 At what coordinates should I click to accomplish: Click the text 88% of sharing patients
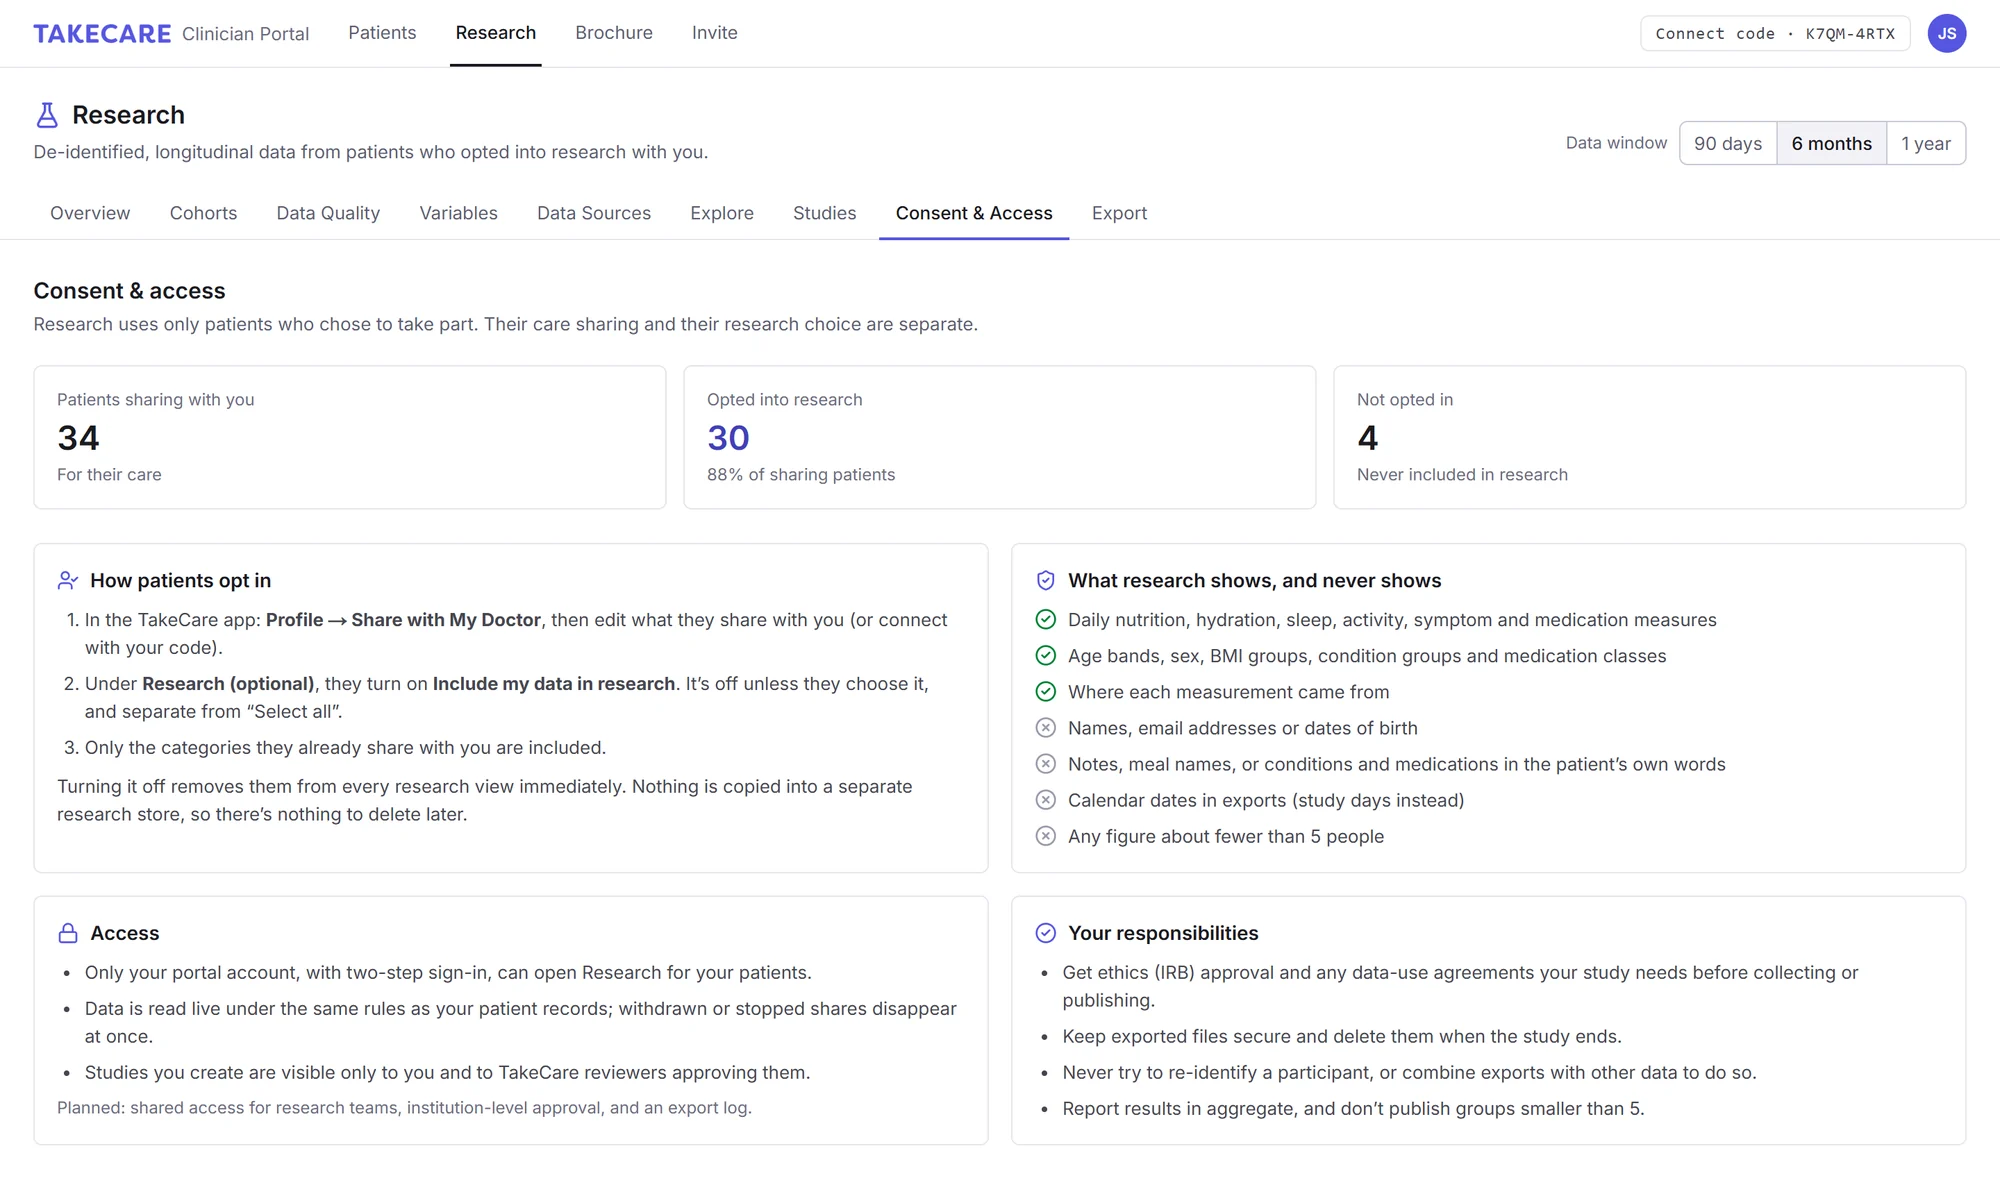(x=801, y=475)
